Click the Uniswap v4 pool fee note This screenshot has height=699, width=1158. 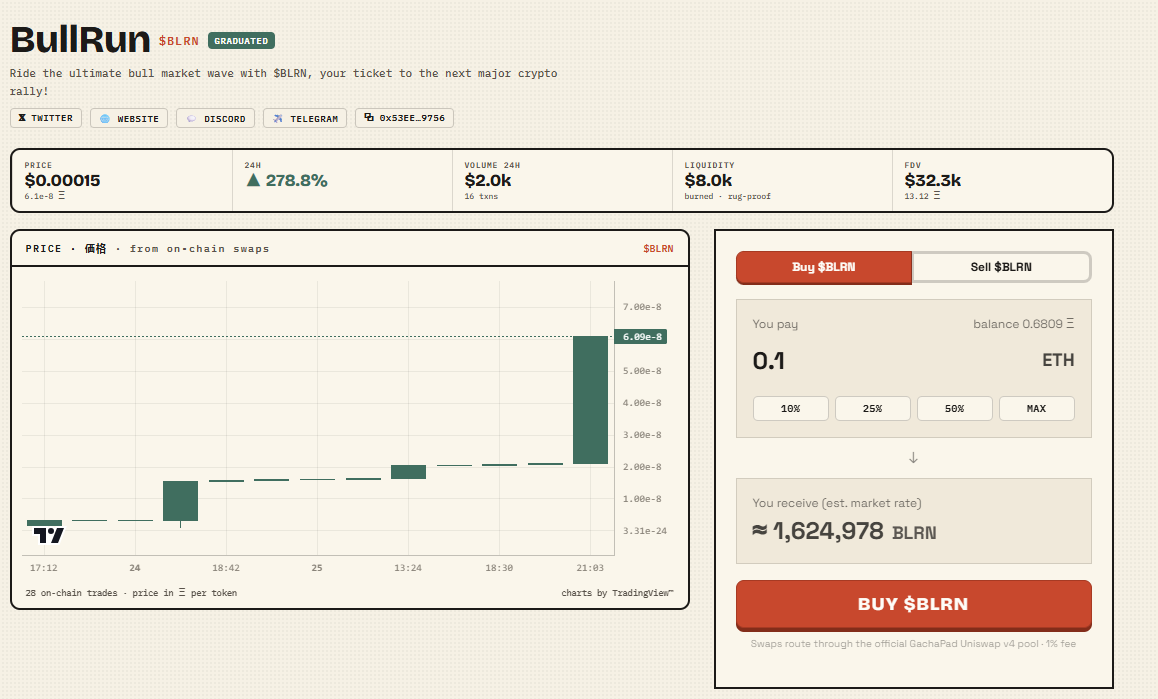(x=914, y=644)
